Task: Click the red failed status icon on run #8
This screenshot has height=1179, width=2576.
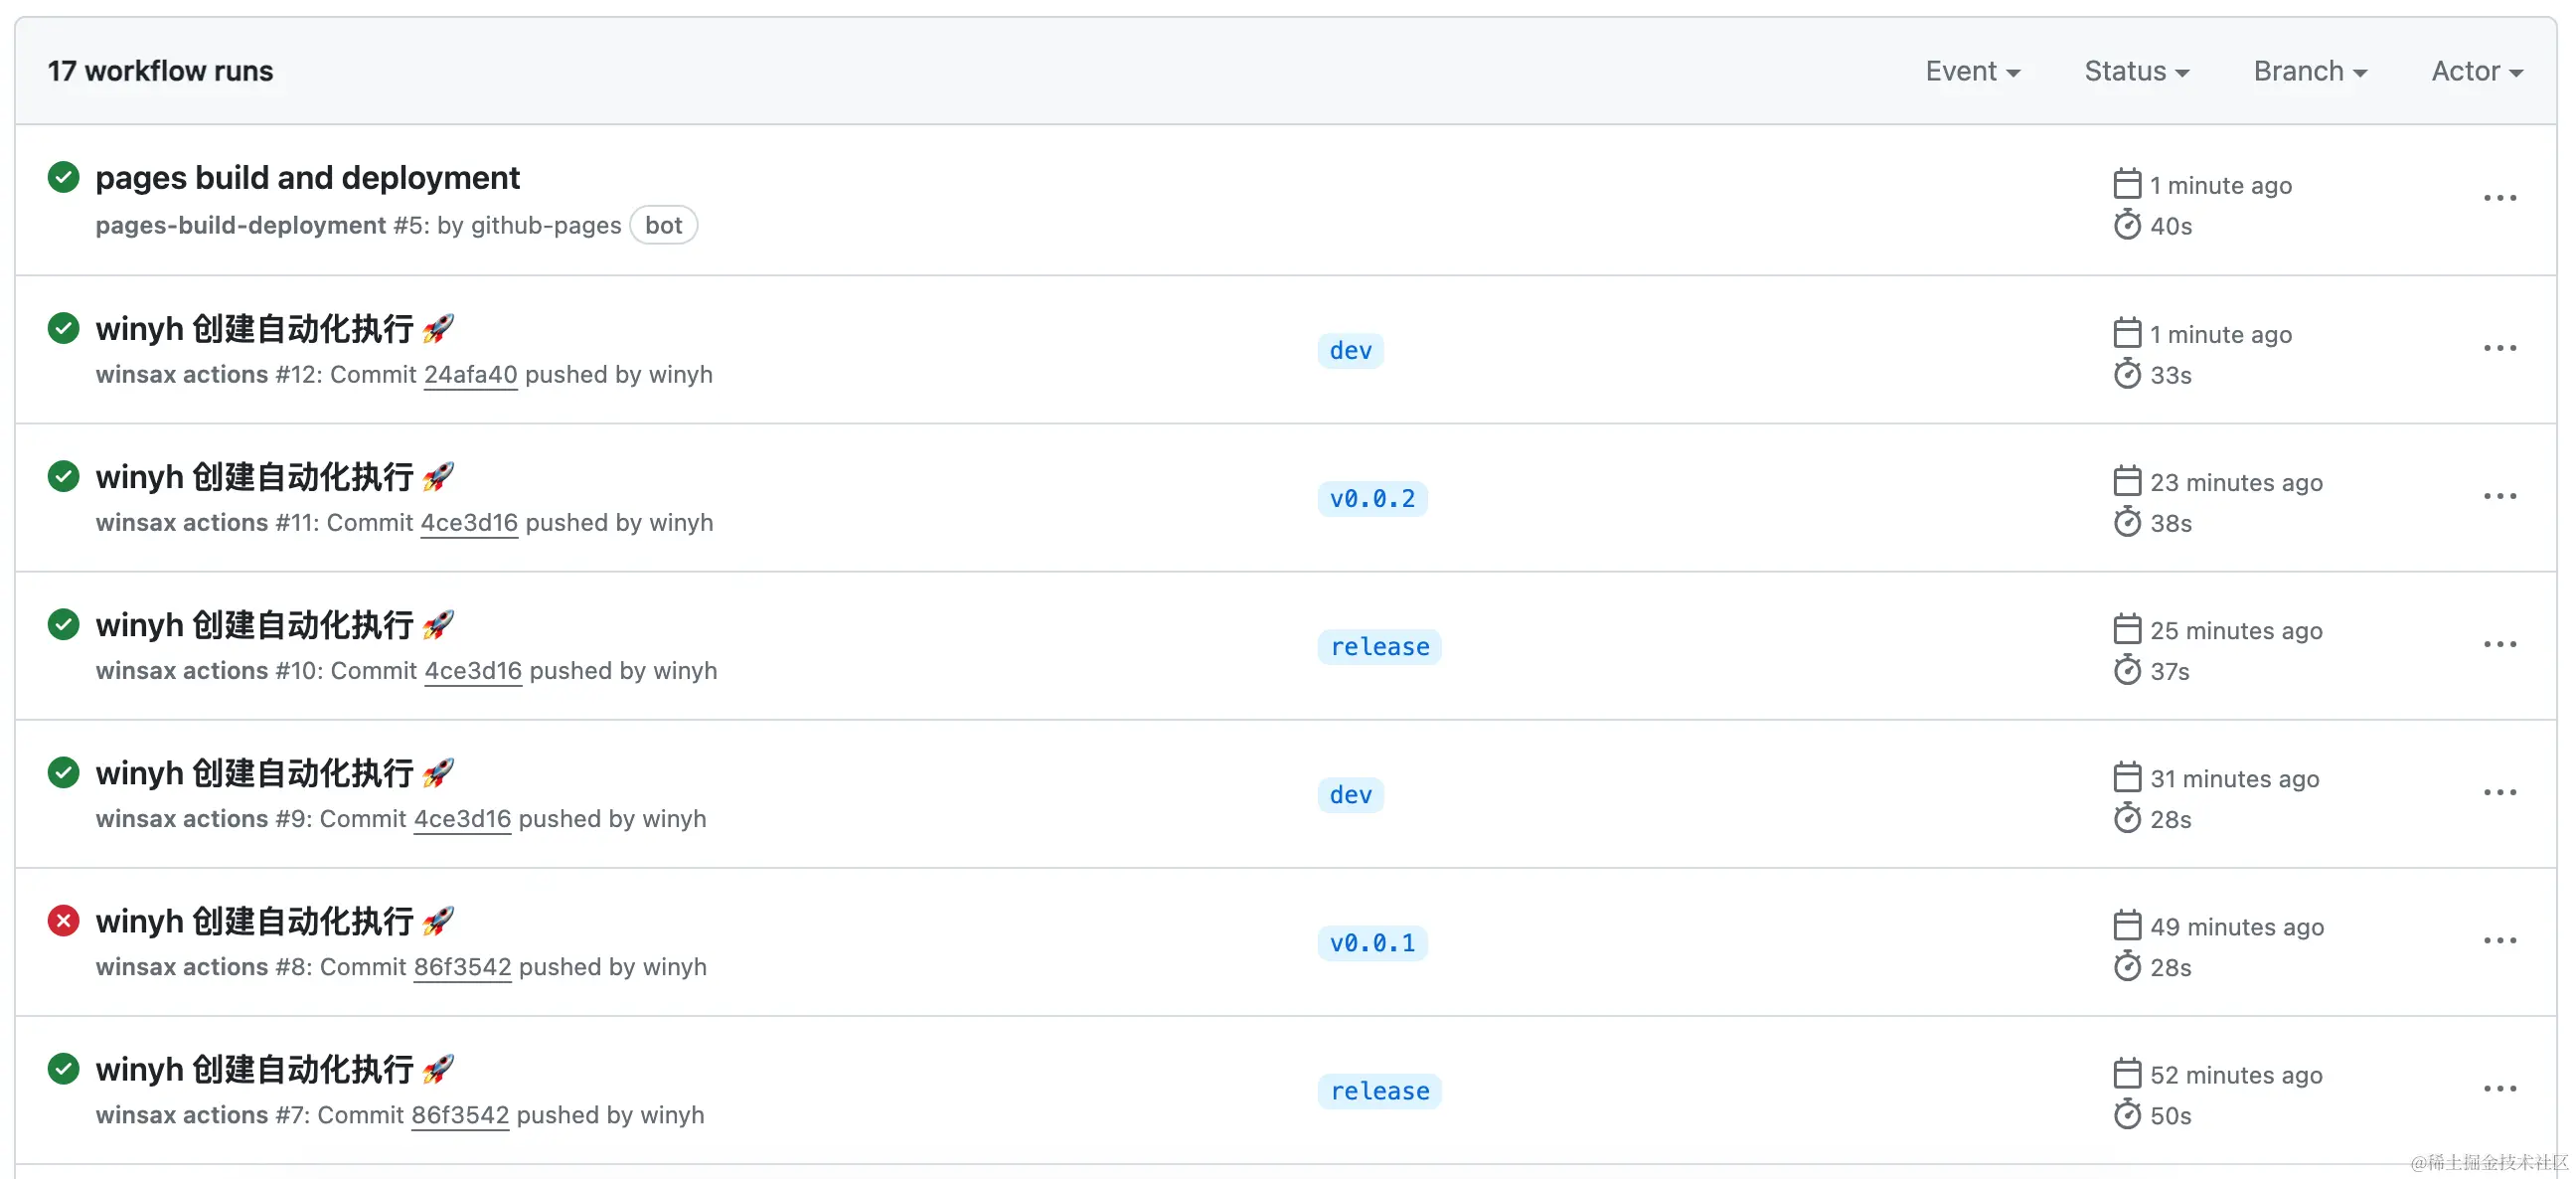Action: [63, 920]
